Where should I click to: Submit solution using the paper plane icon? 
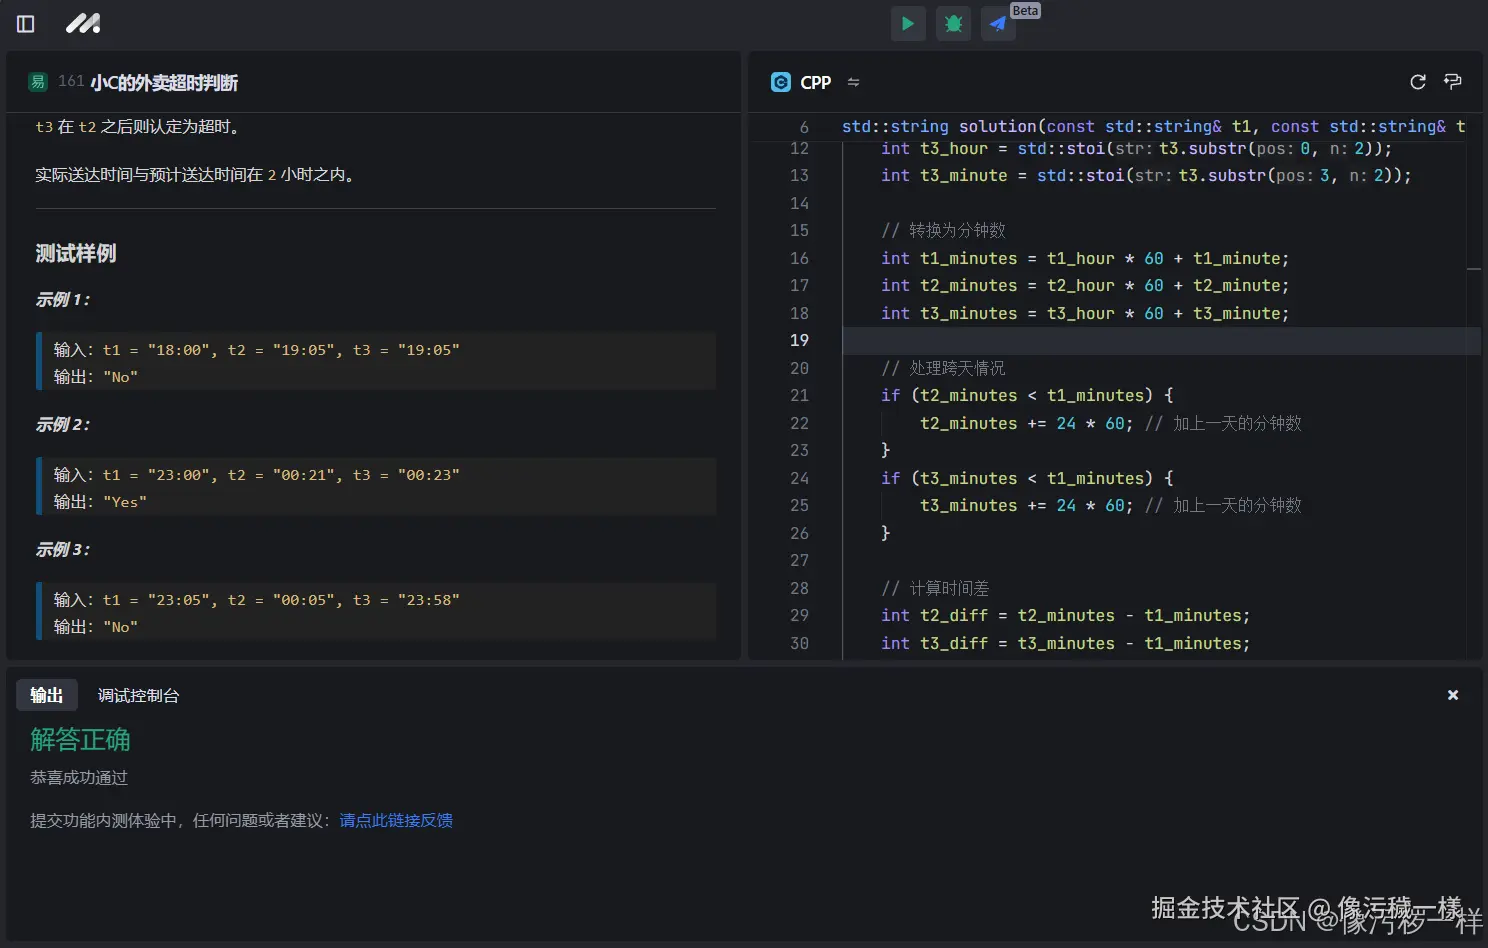click(x=998, y=24)
